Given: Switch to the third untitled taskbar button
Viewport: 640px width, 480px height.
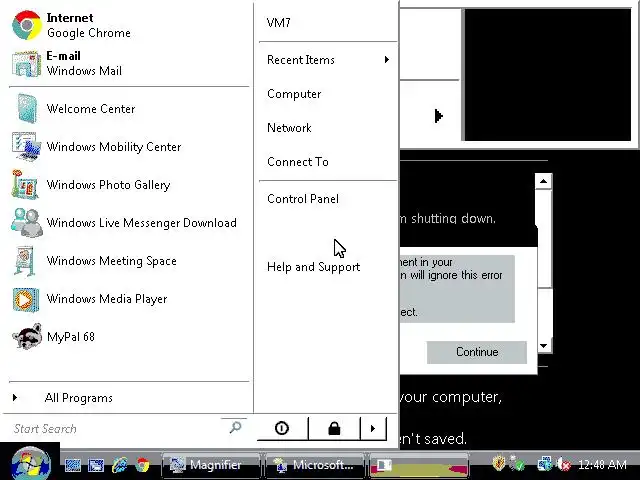Looking at the screenshot, I should (x=418, y=465).
